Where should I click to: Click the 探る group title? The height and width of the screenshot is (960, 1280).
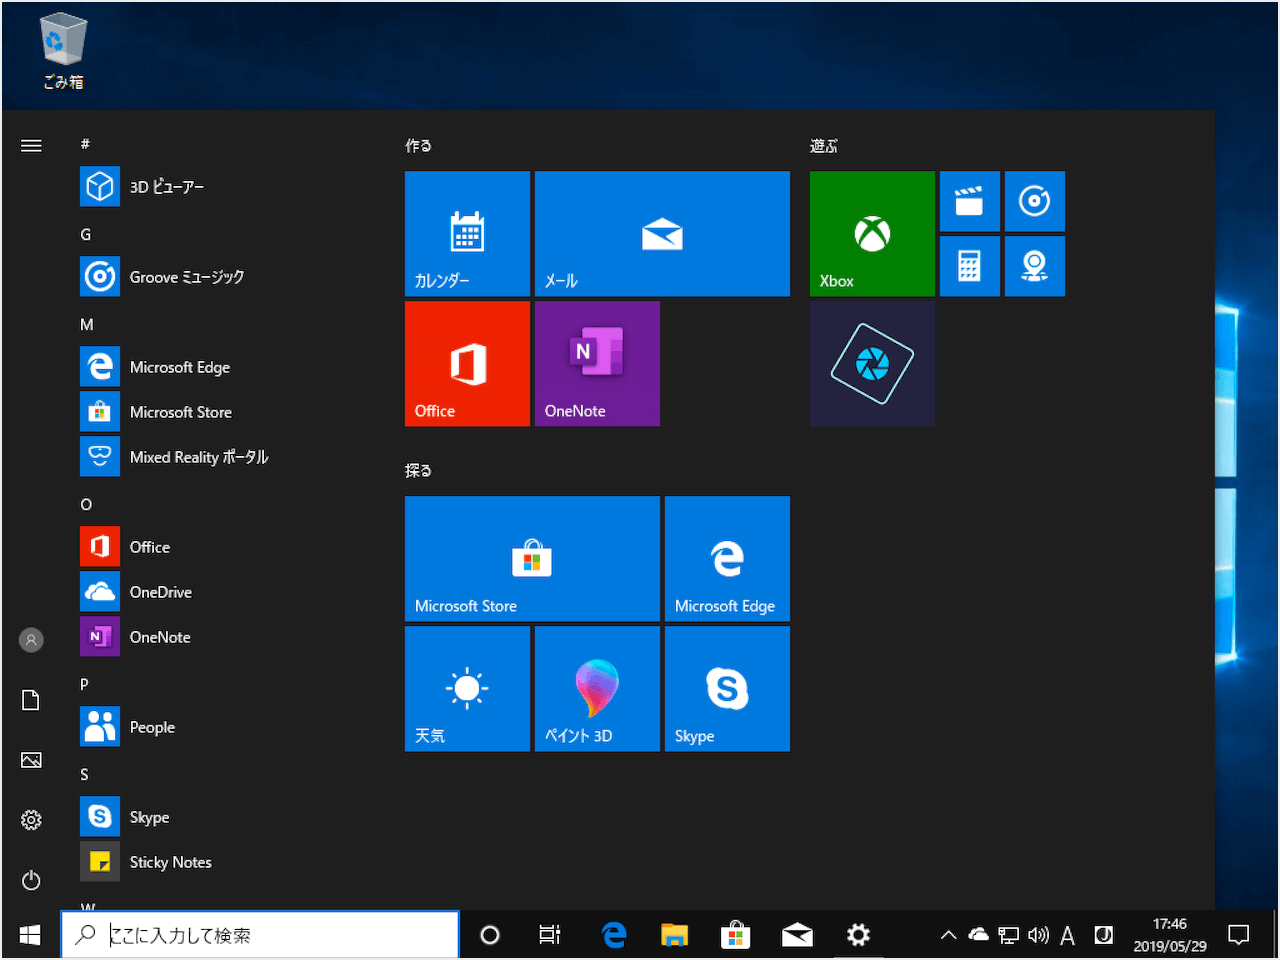tap(418, 471)
